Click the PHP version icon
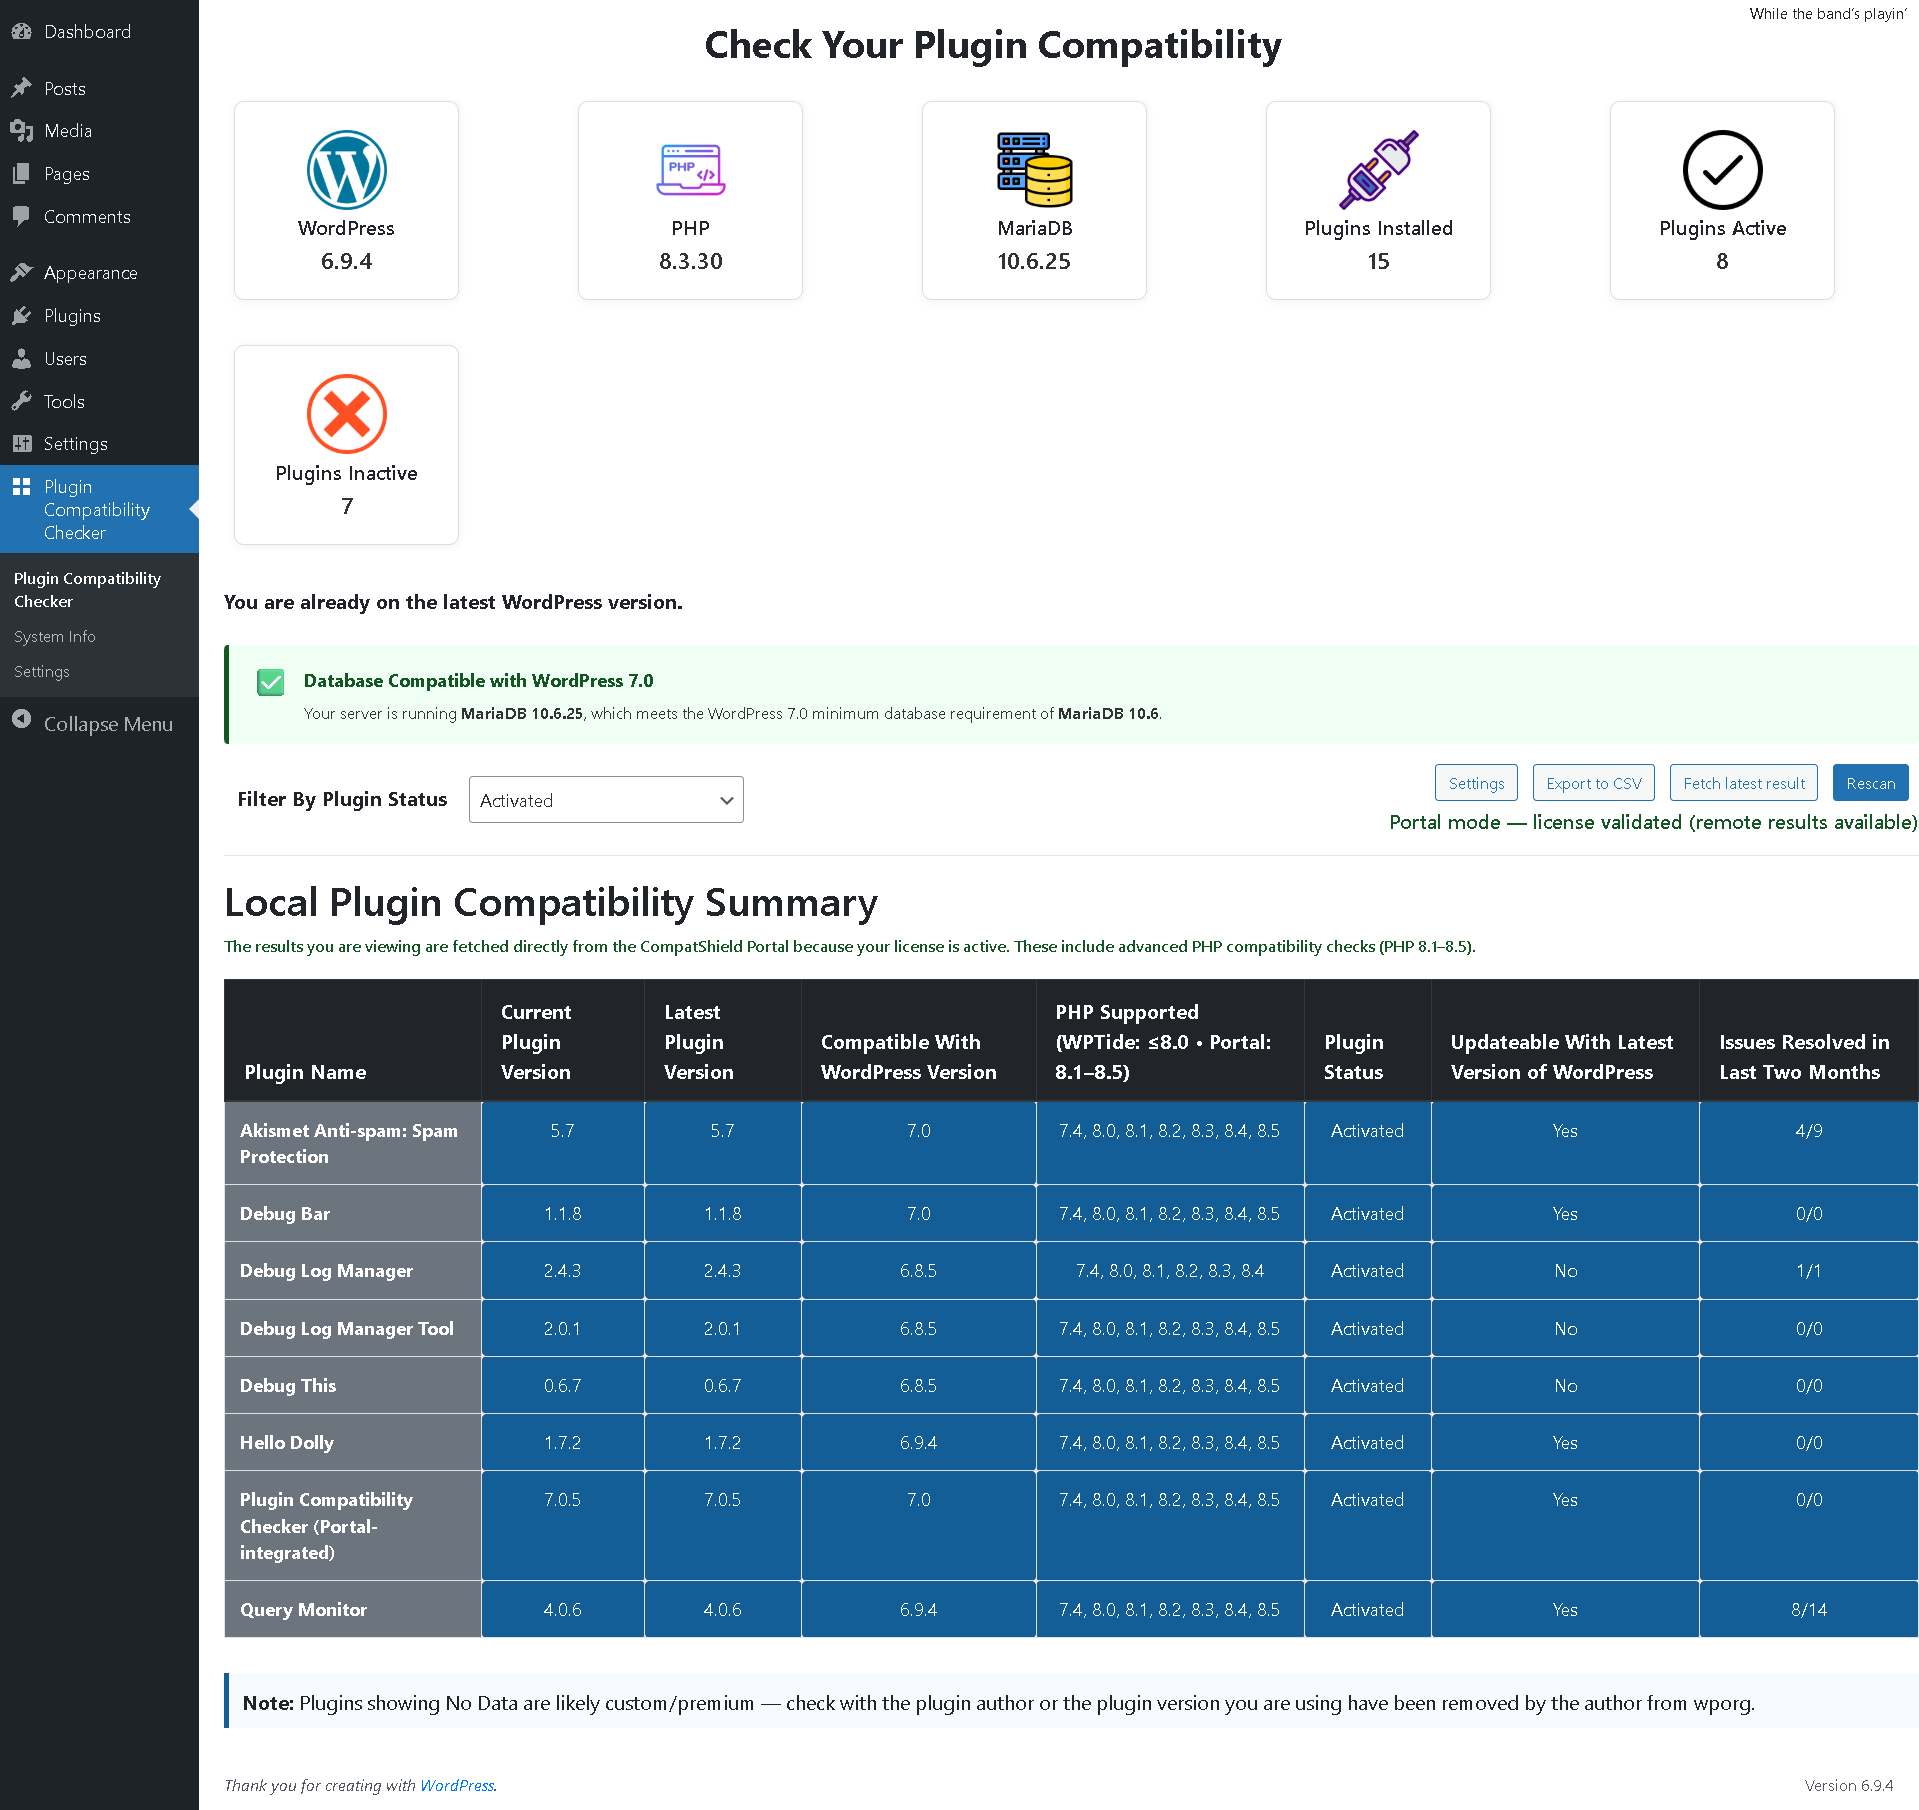Viewport: 1919px width, 1810px height. (x=690, y=170)
